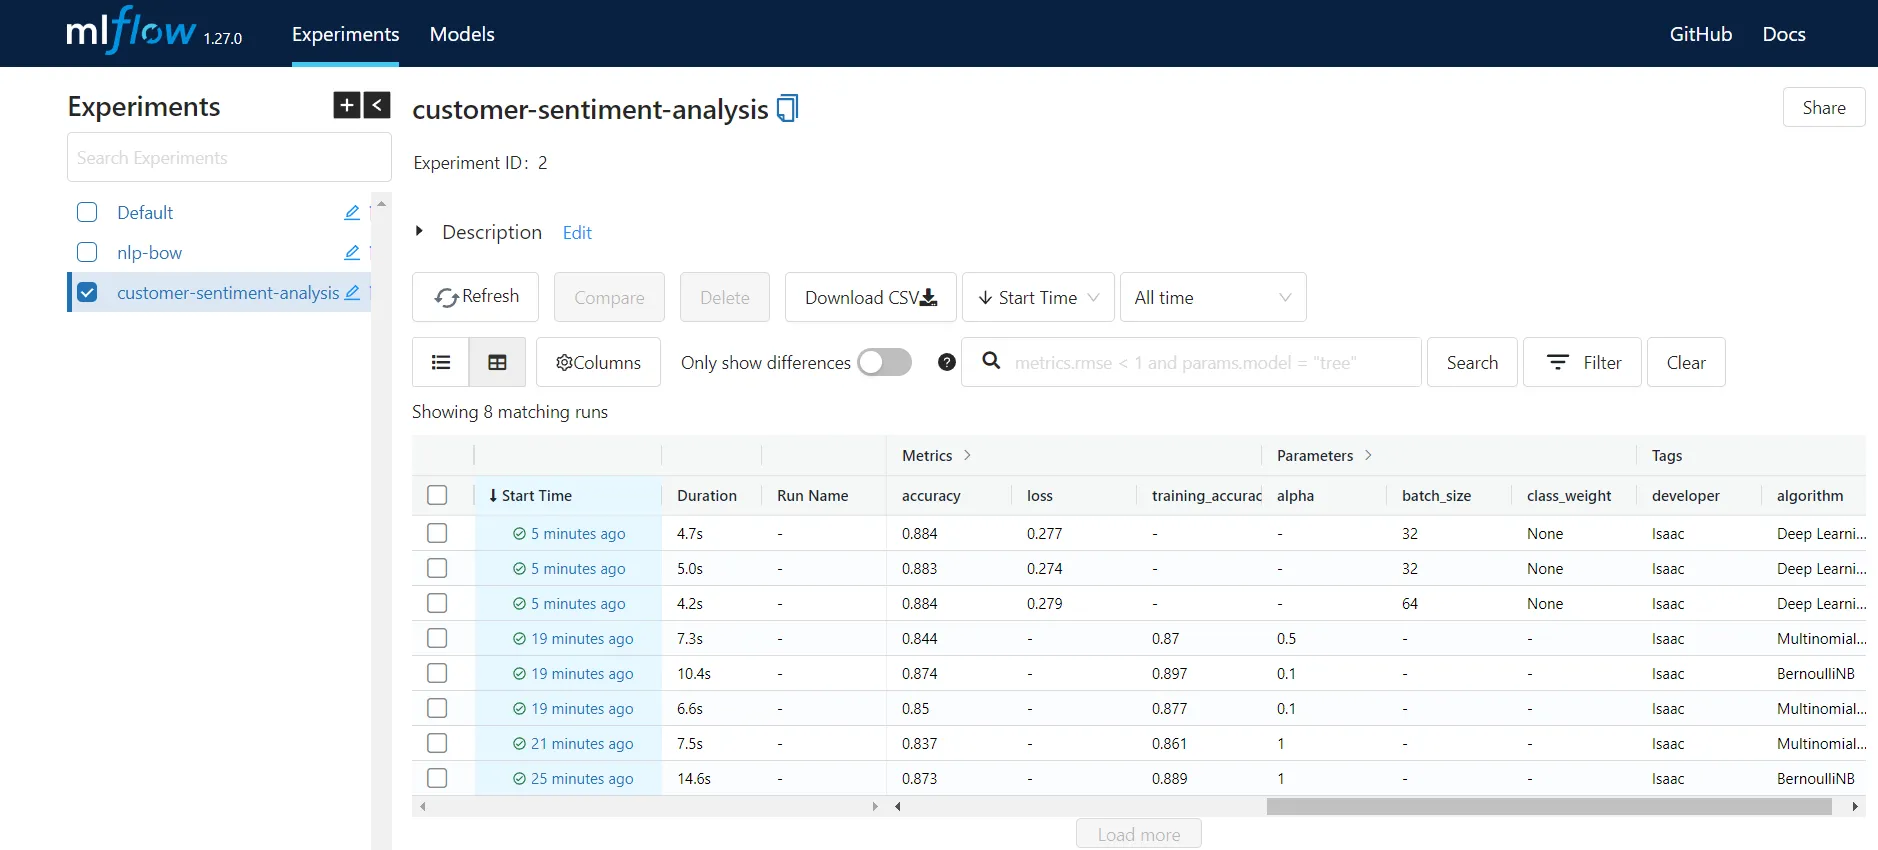The width and height of the screenshot is (1878, 850).
Task: Check the run started 21 minutes ago
Action: (x=437, y=743)
